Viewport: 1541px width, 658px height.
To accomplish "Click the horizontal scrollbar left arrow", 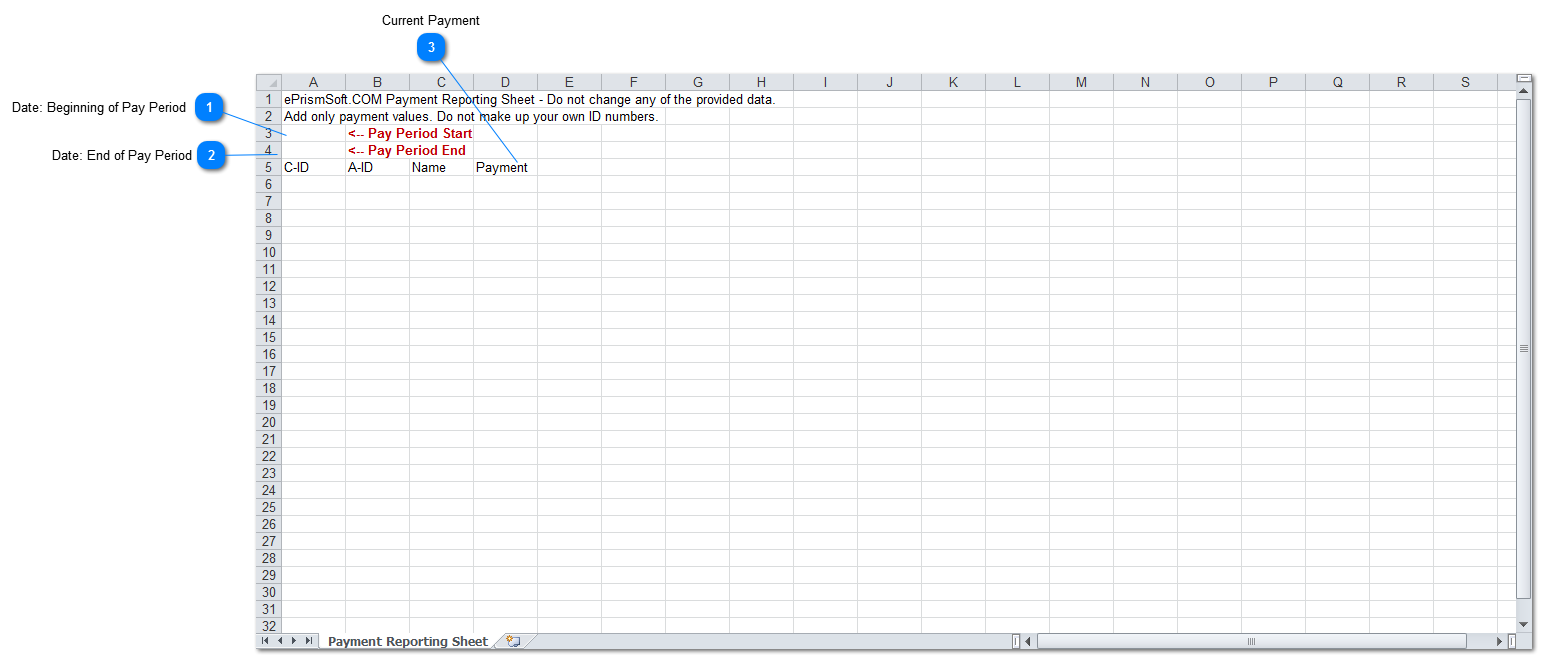I will point(1028,641).
